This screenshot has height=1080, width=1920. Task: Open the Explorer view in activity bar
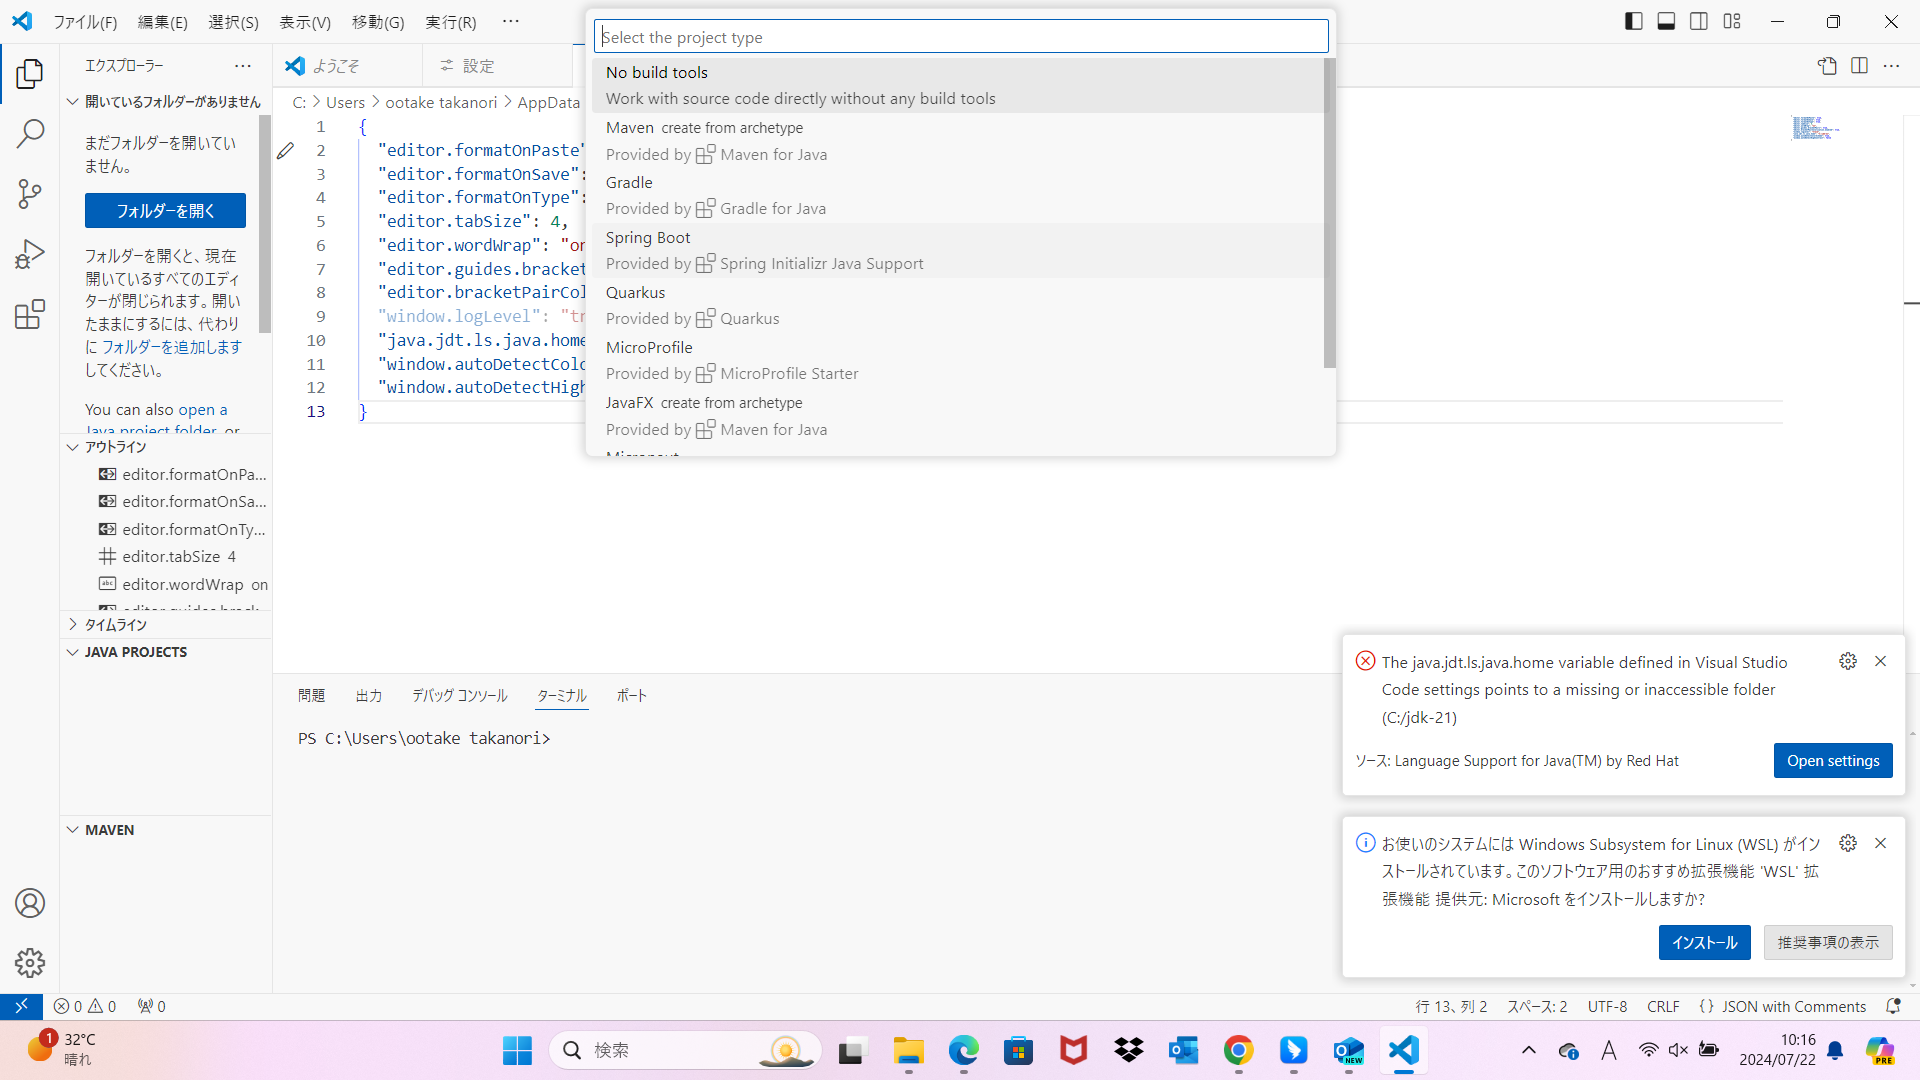(30, 73)
